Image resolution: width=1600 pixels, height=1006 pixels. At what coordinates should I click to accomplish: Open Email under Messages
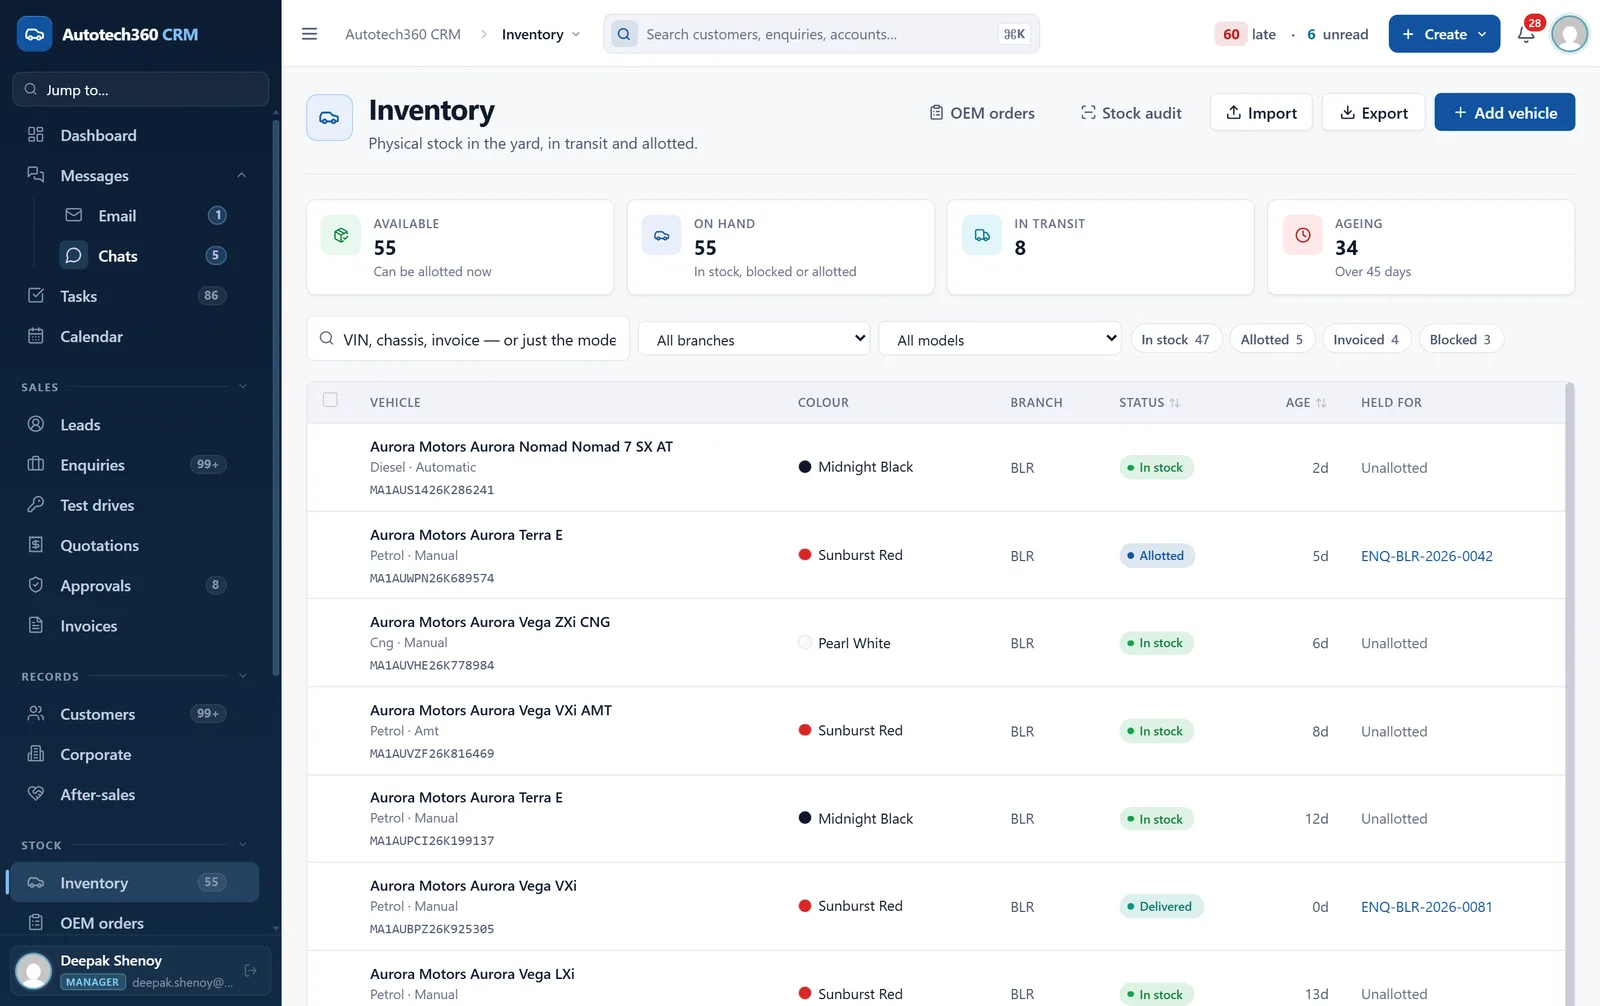point(146,216)
